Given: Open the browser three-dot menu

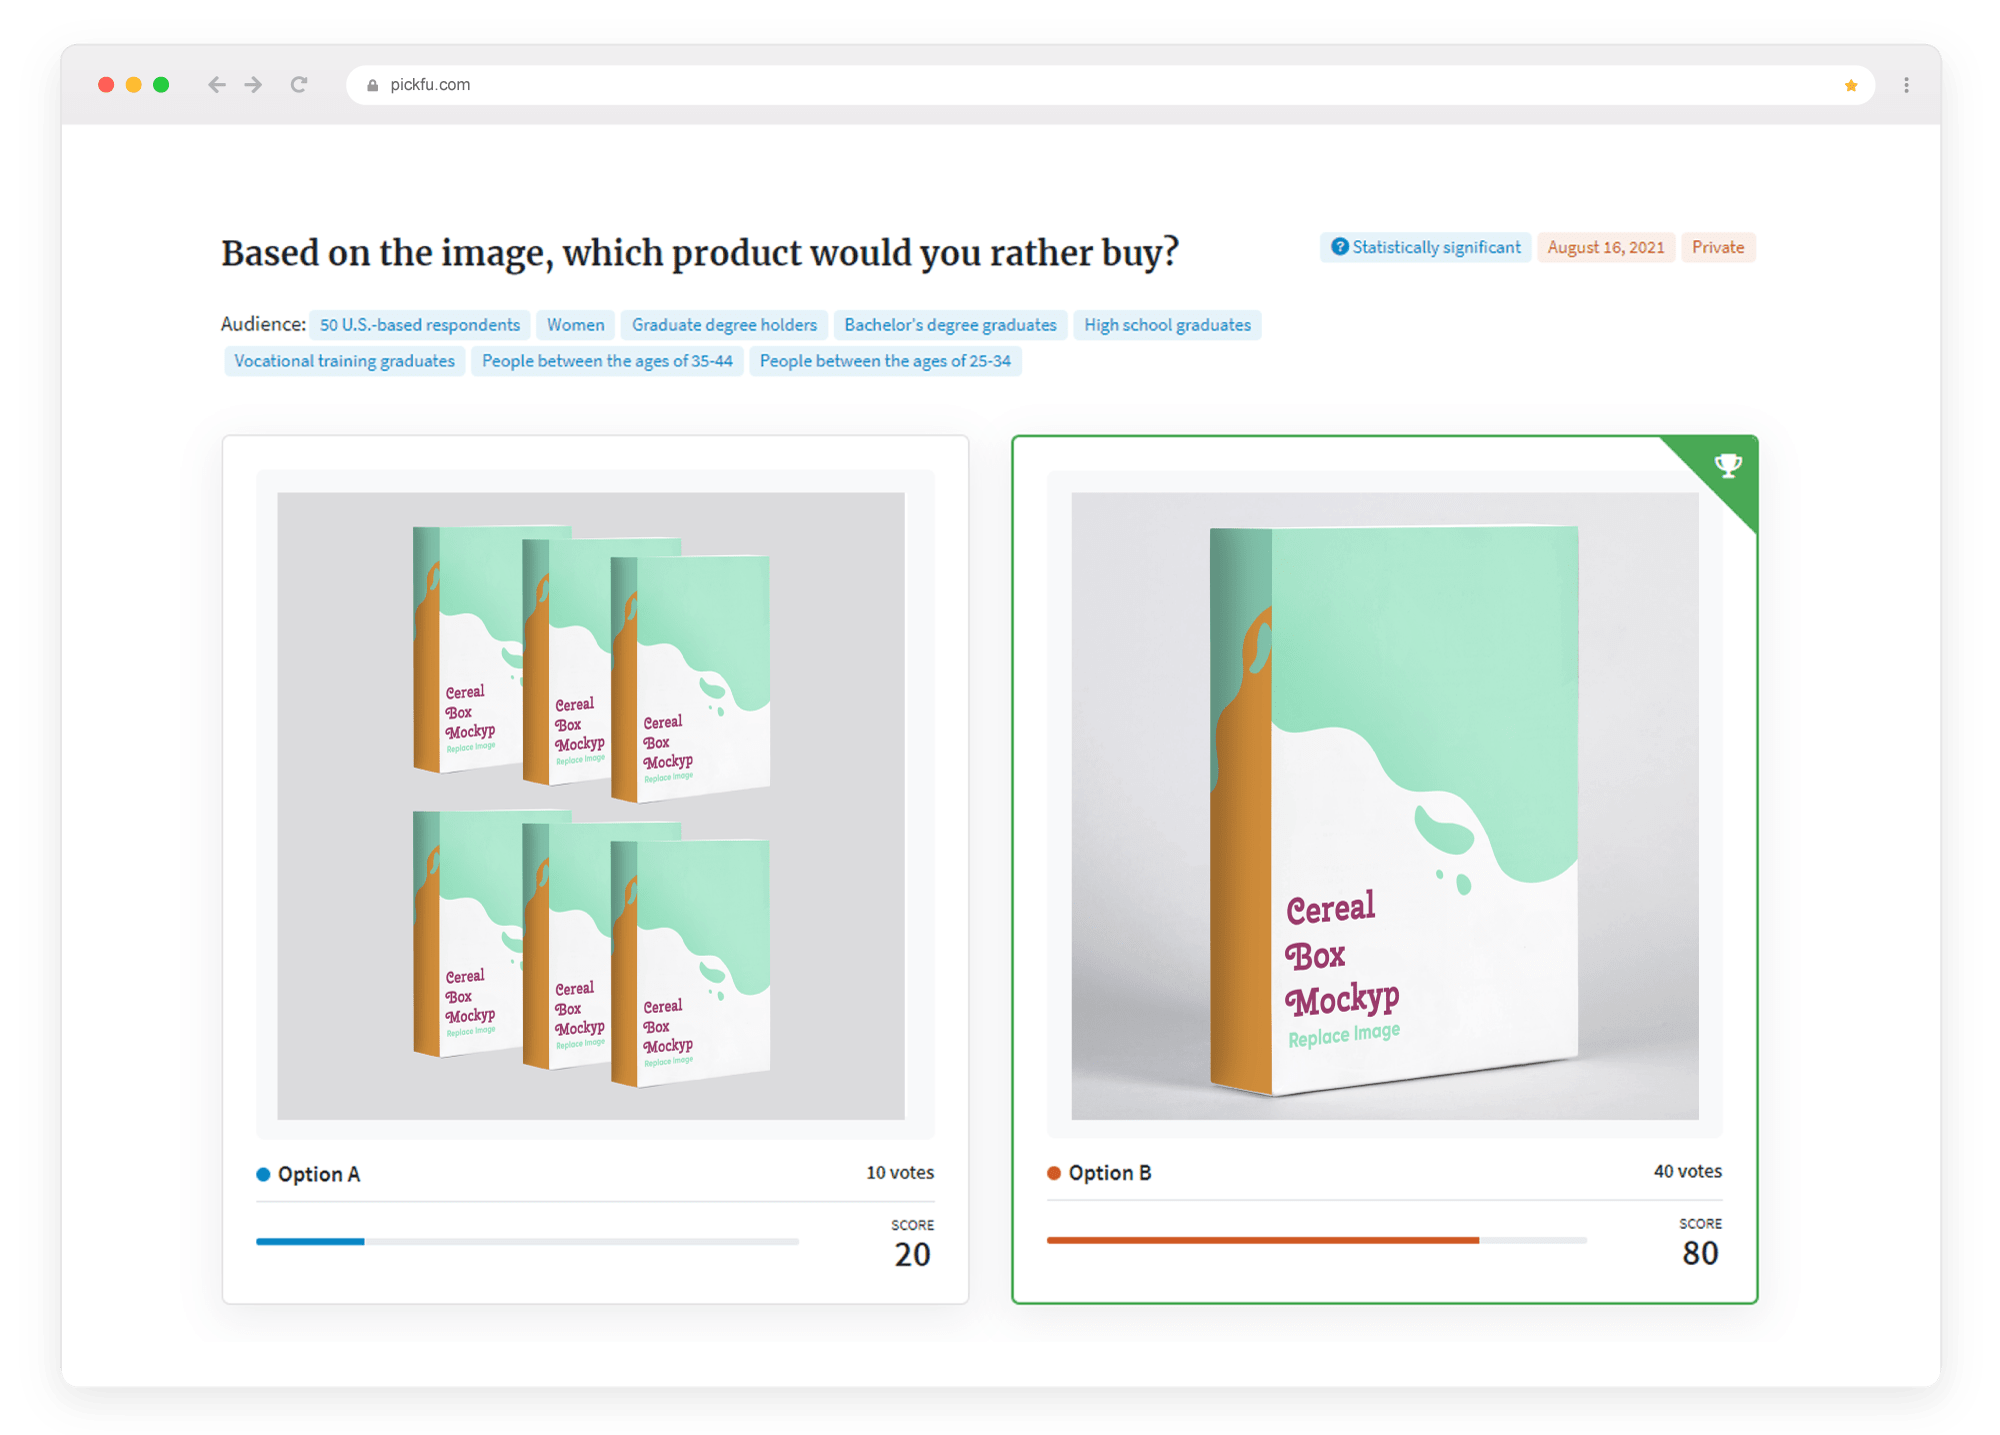Looking at the screenshot, I should [1906, 85].
